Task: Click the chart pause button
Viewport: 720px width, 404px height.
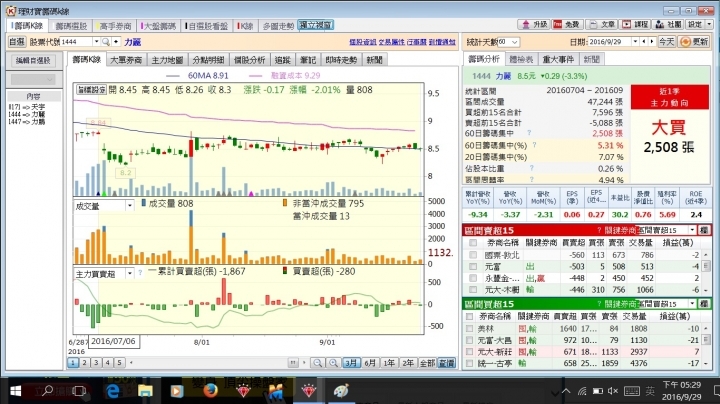Action: click(x=293, y=363)
